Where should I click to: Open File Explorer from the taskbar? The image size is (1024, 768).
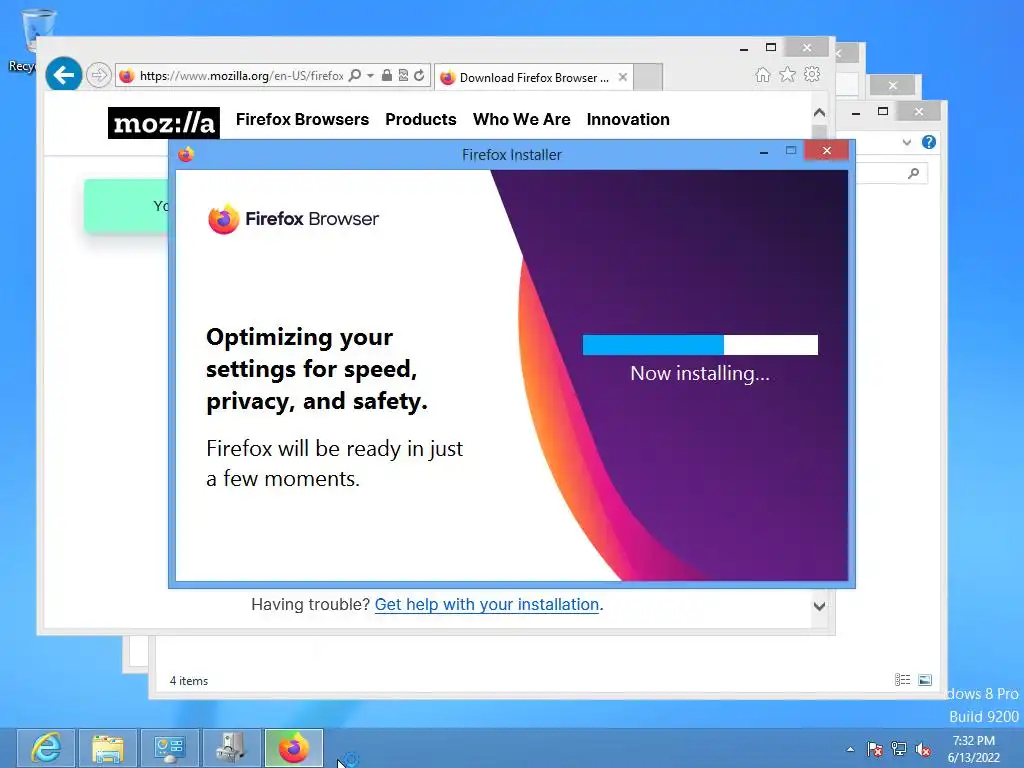[x=108, y=748]
